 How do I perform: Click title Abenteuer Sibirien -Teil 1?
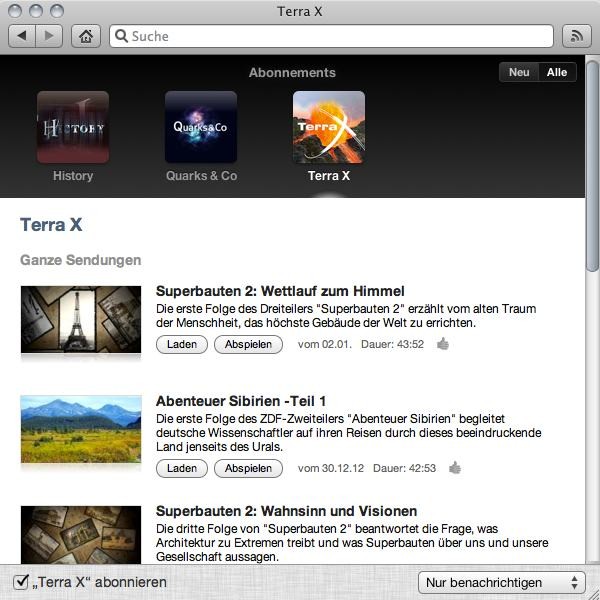tap(241, 401)
